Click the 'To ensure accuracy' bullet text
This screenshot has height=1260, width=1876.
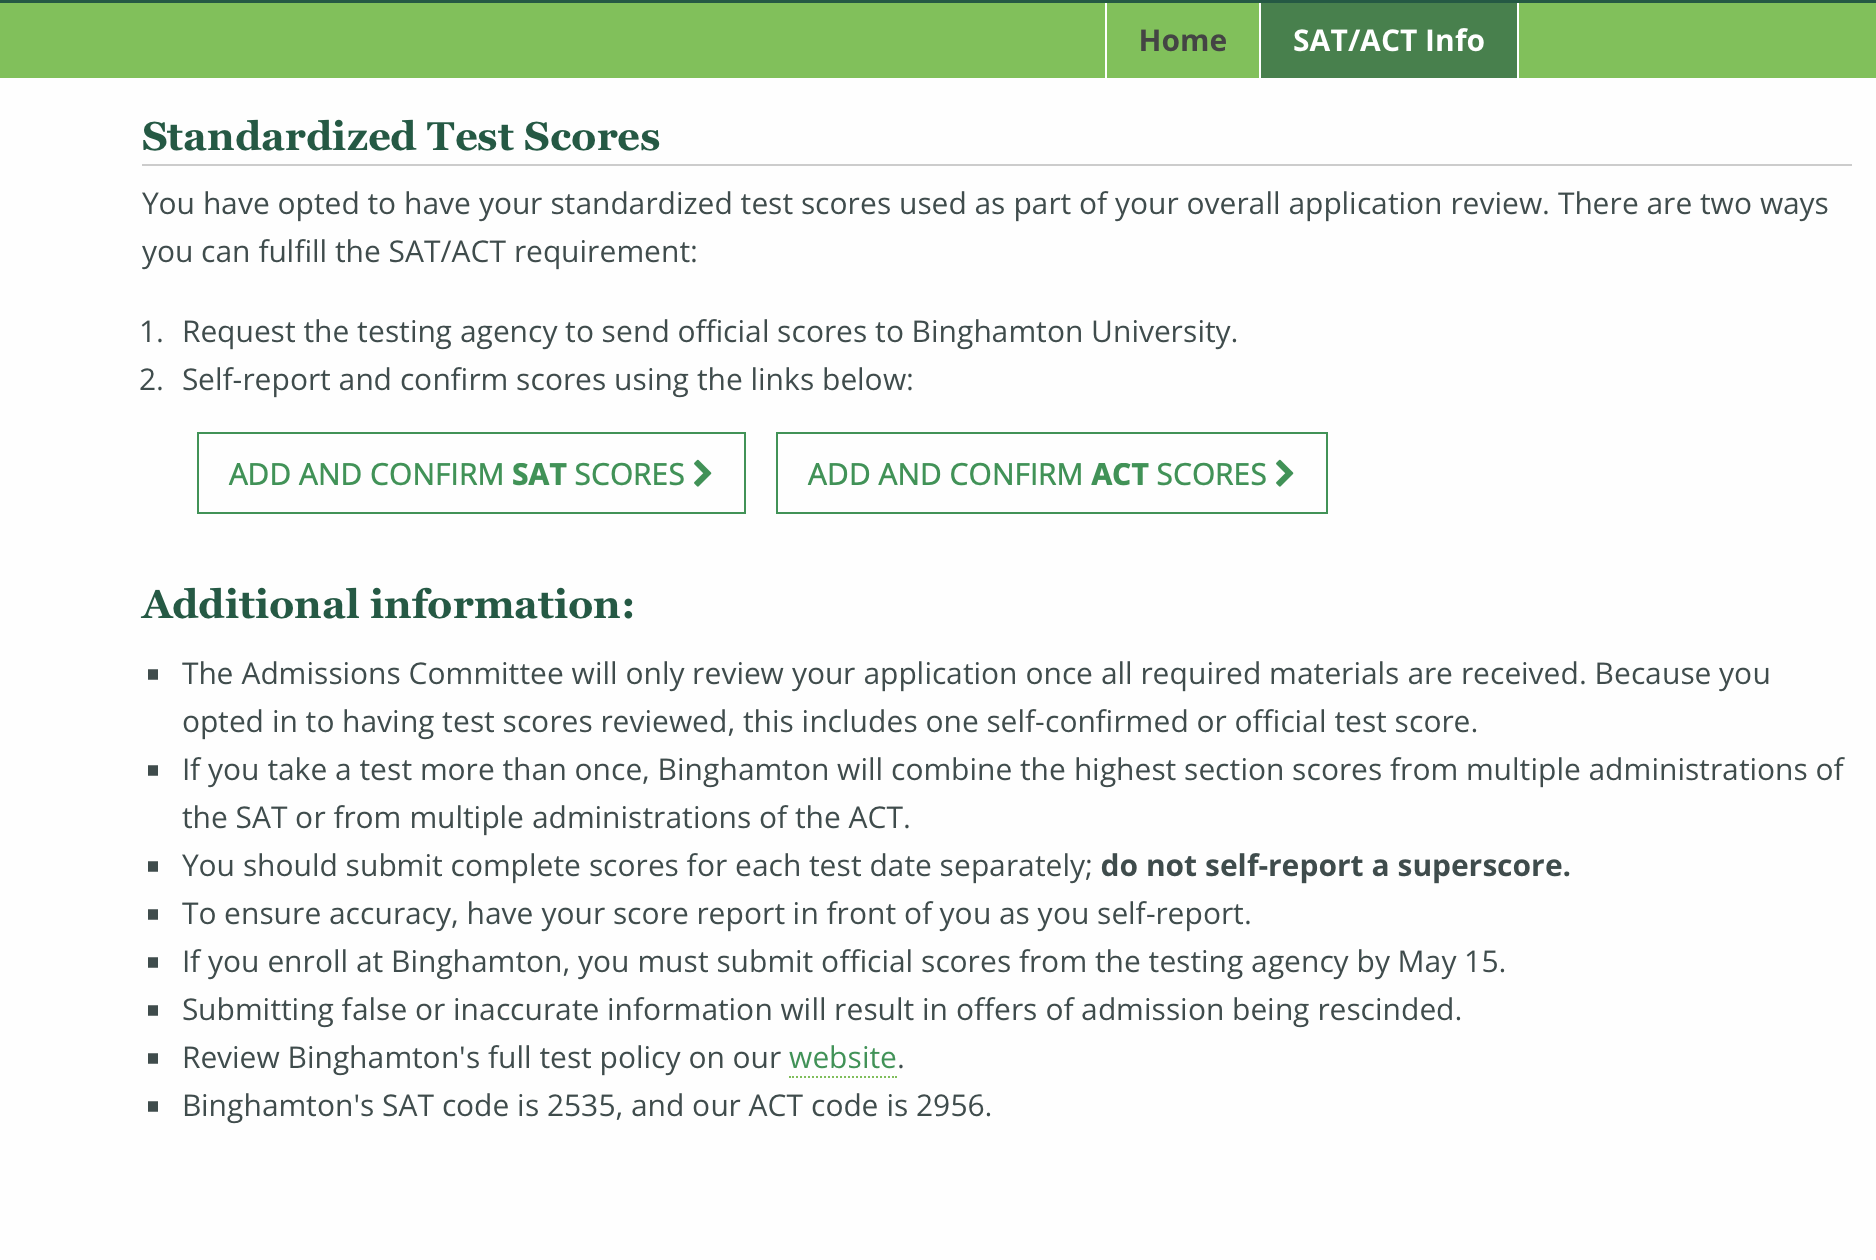(717, 913)
